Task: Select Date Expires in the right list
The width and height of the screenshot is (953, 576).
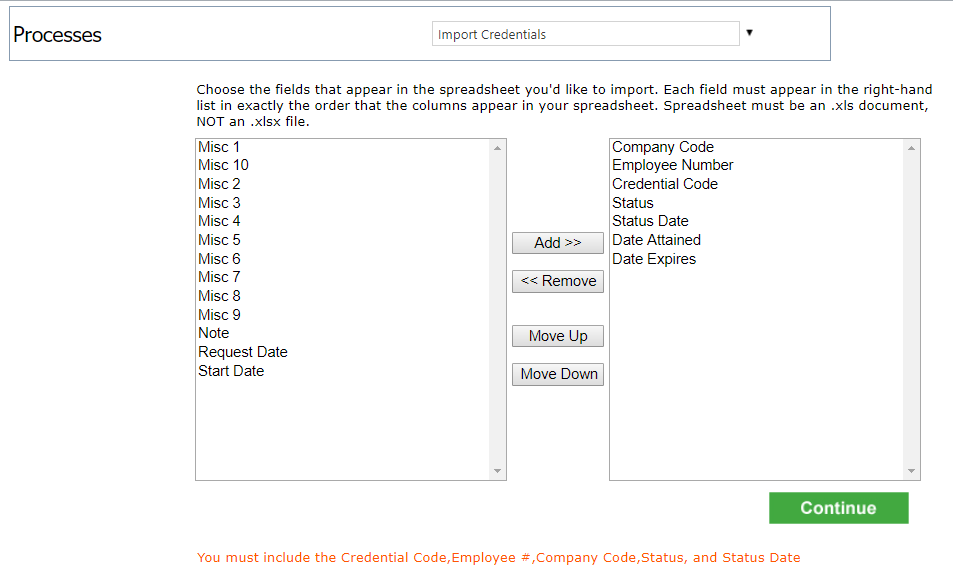Action: pos(757,259)
